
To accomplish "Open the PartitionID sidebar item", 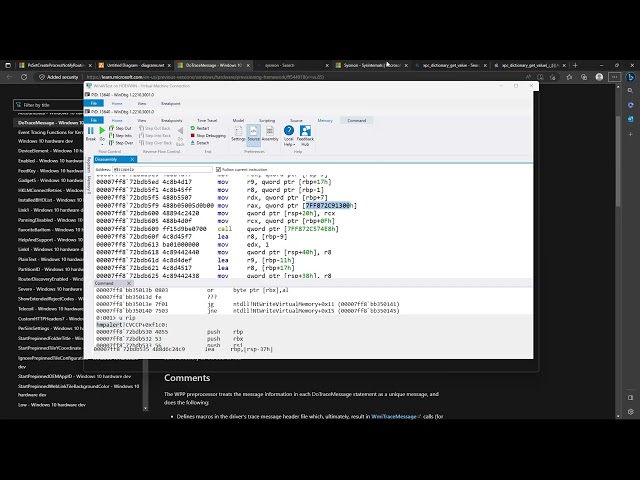I will pos(51,269).
